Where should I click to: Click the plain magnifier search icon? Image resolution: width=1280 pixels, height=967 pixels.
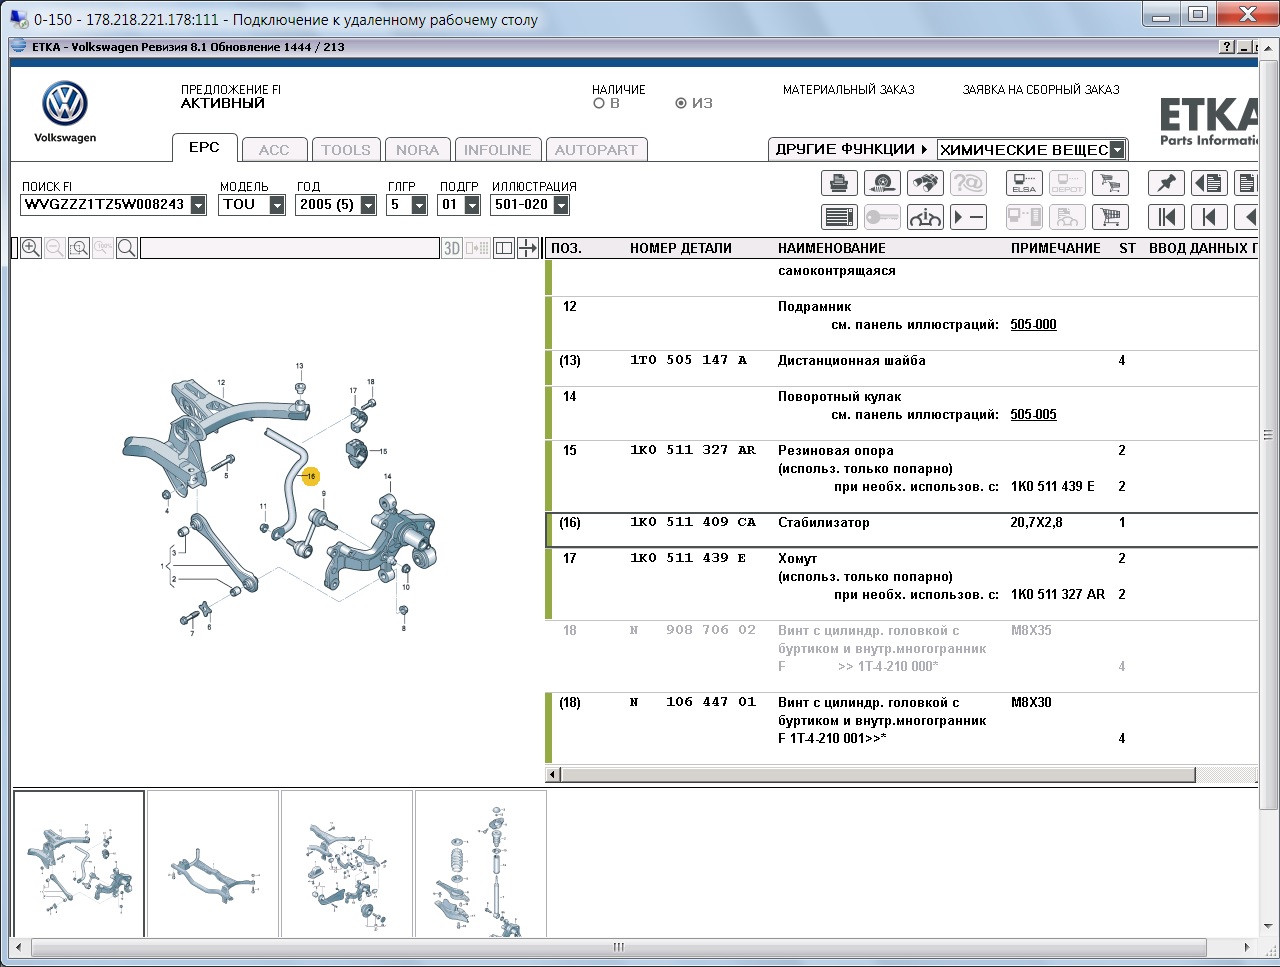coord(127,248)
